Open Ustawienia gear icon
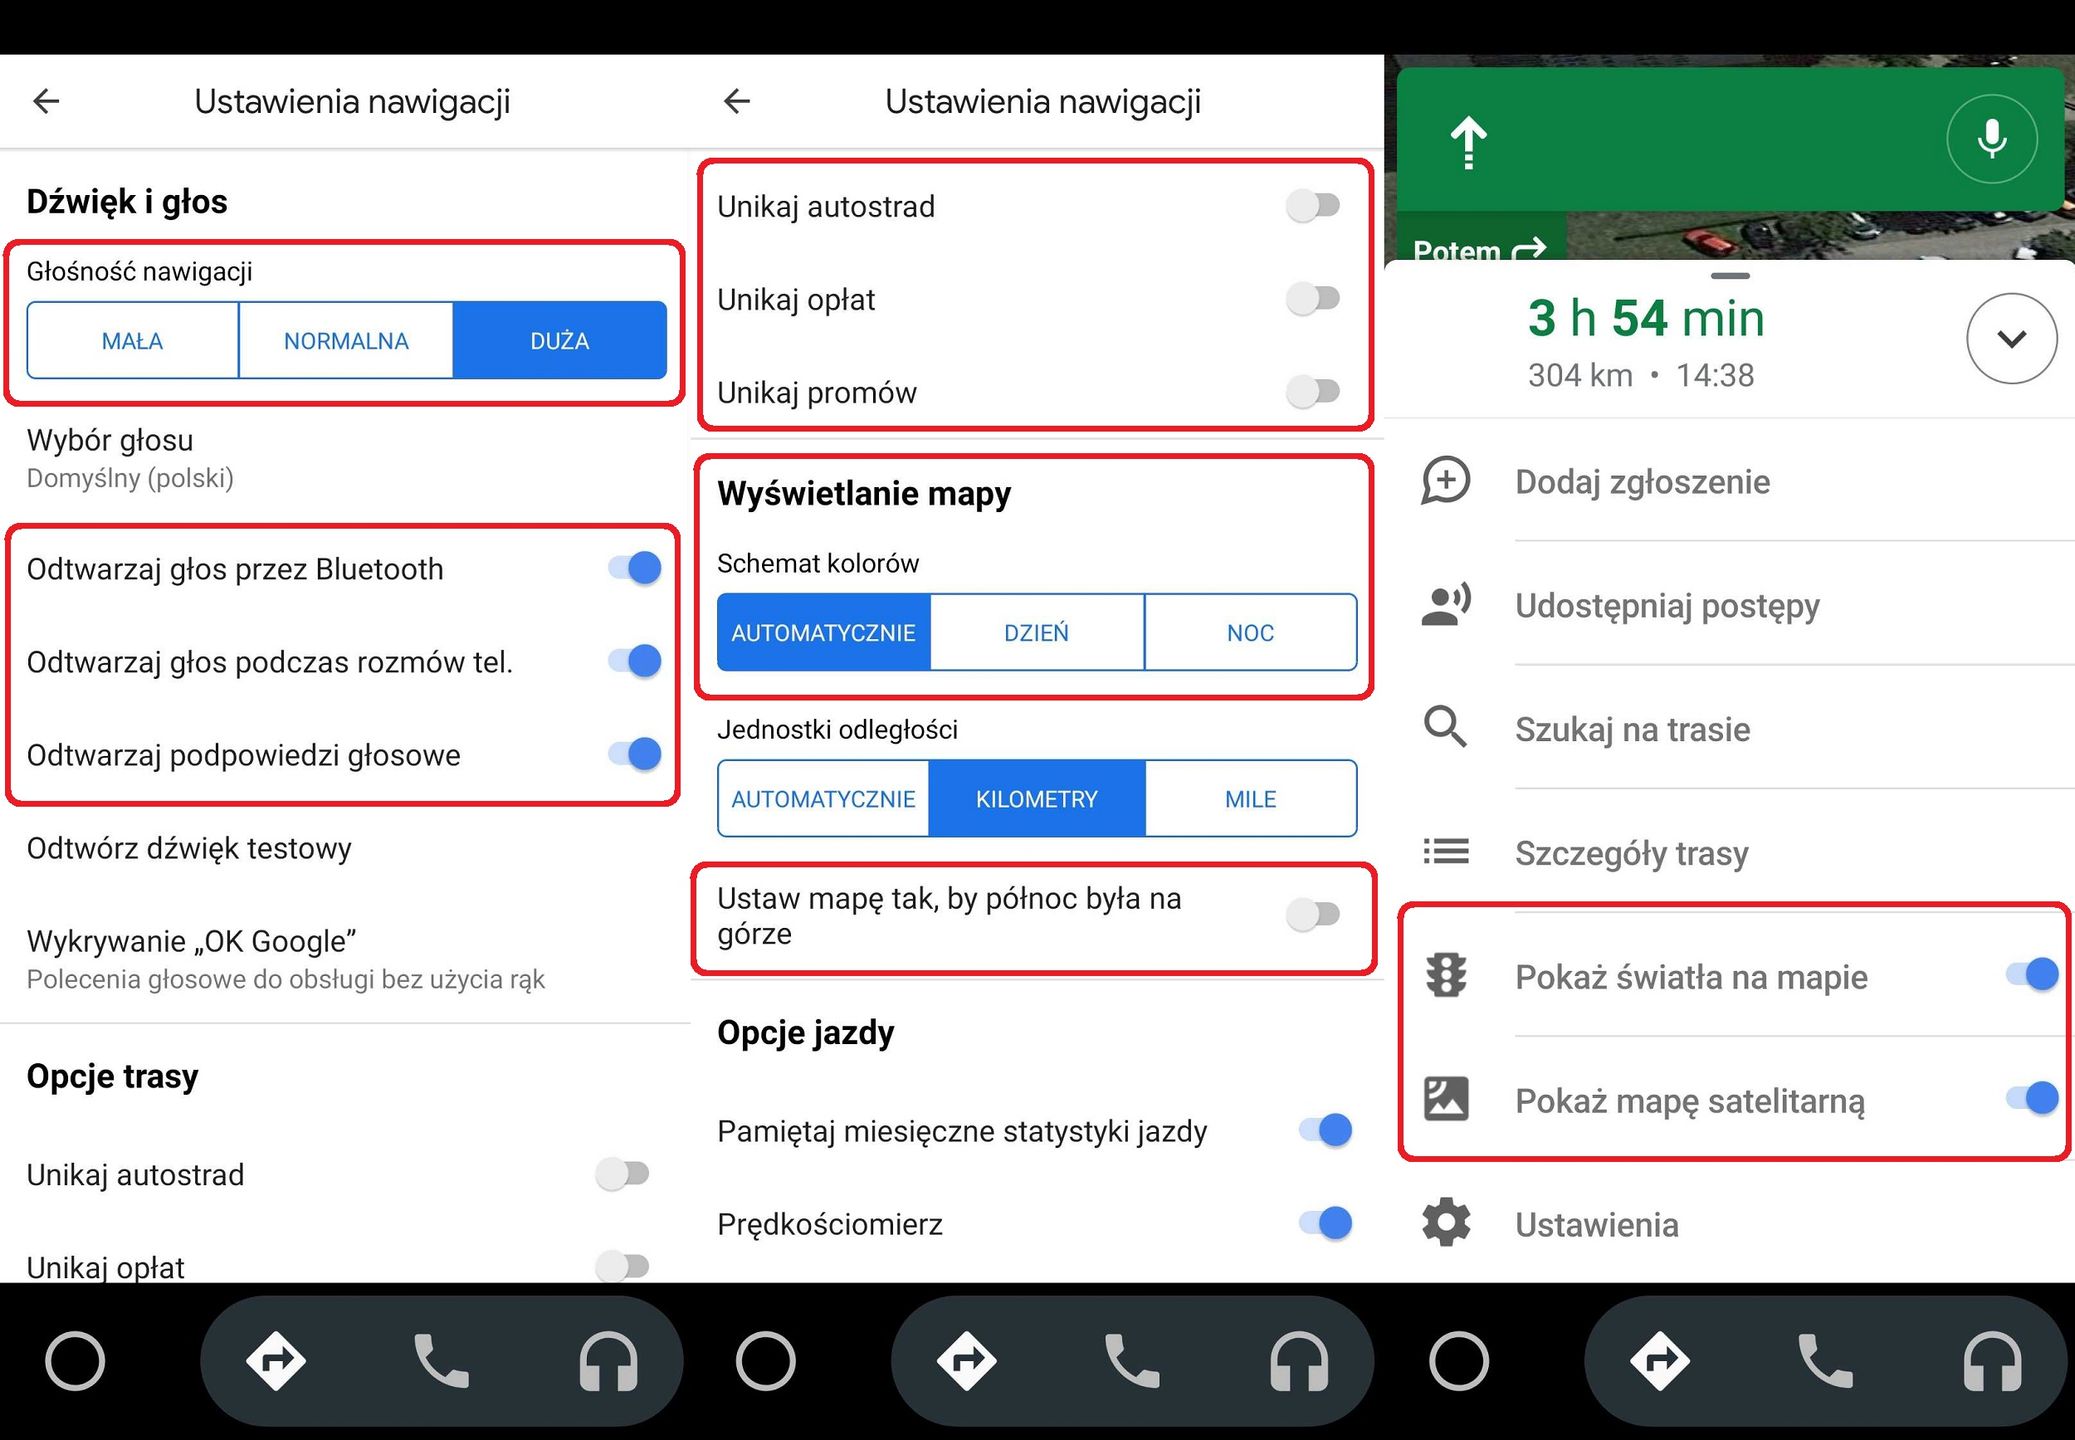Viewport: 2075px width, 1440px height. (1446, 1223)
